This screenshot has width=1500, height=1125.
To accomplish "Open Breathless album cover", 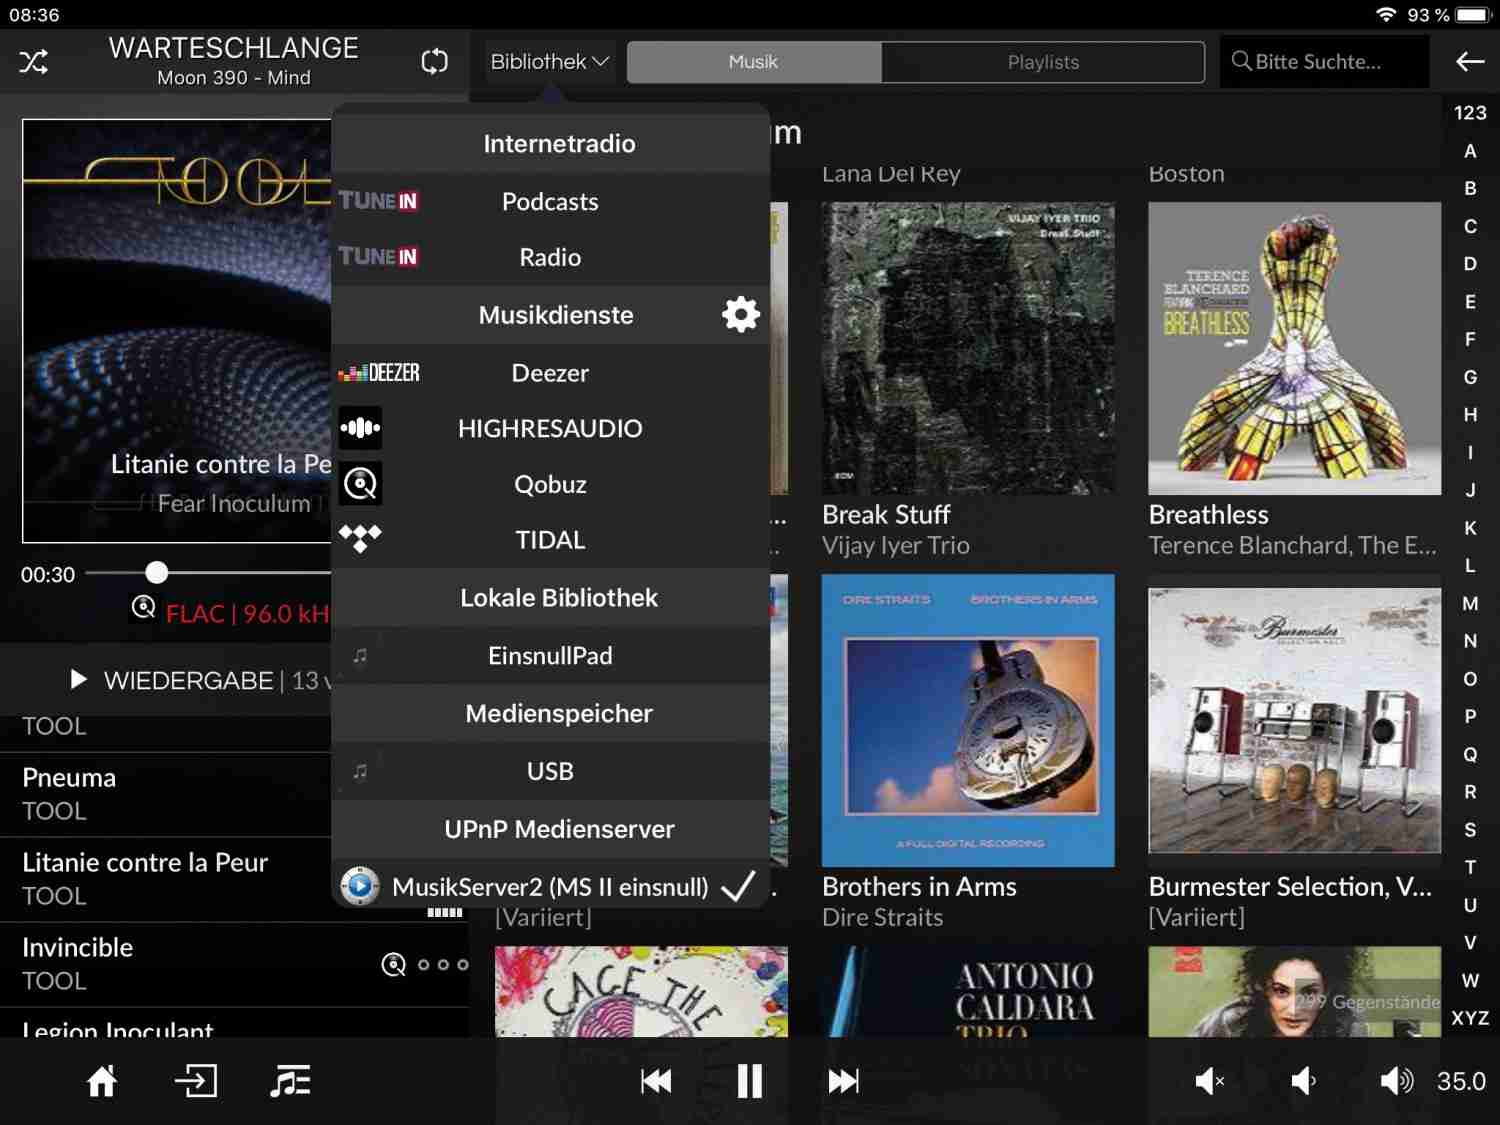I will click(x=1295, y=348).
